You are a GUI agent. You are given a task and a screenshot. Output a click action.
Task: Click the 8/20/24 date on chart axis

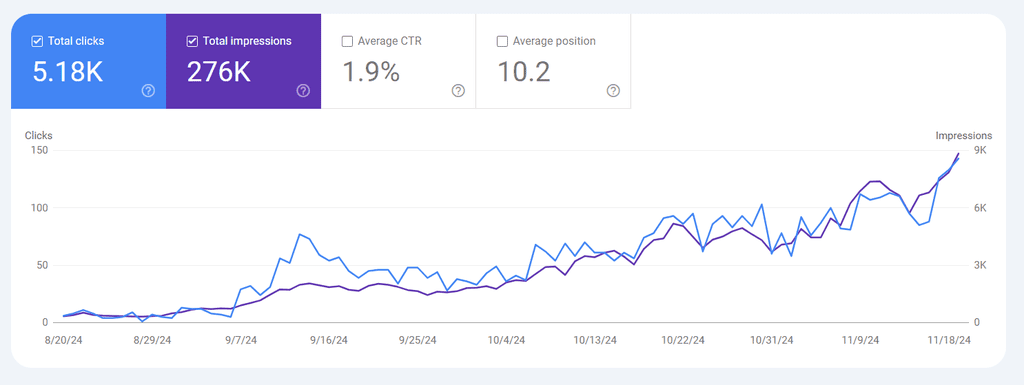click(63, 341)
